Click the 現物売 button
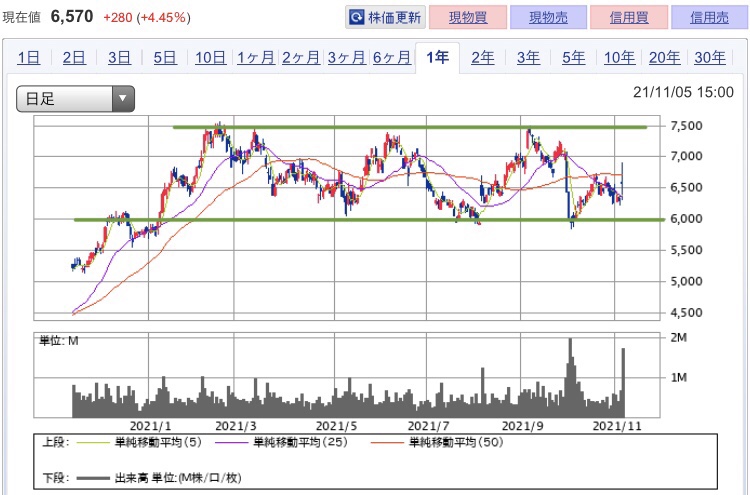The image size is (750, 495). [548, 18]
